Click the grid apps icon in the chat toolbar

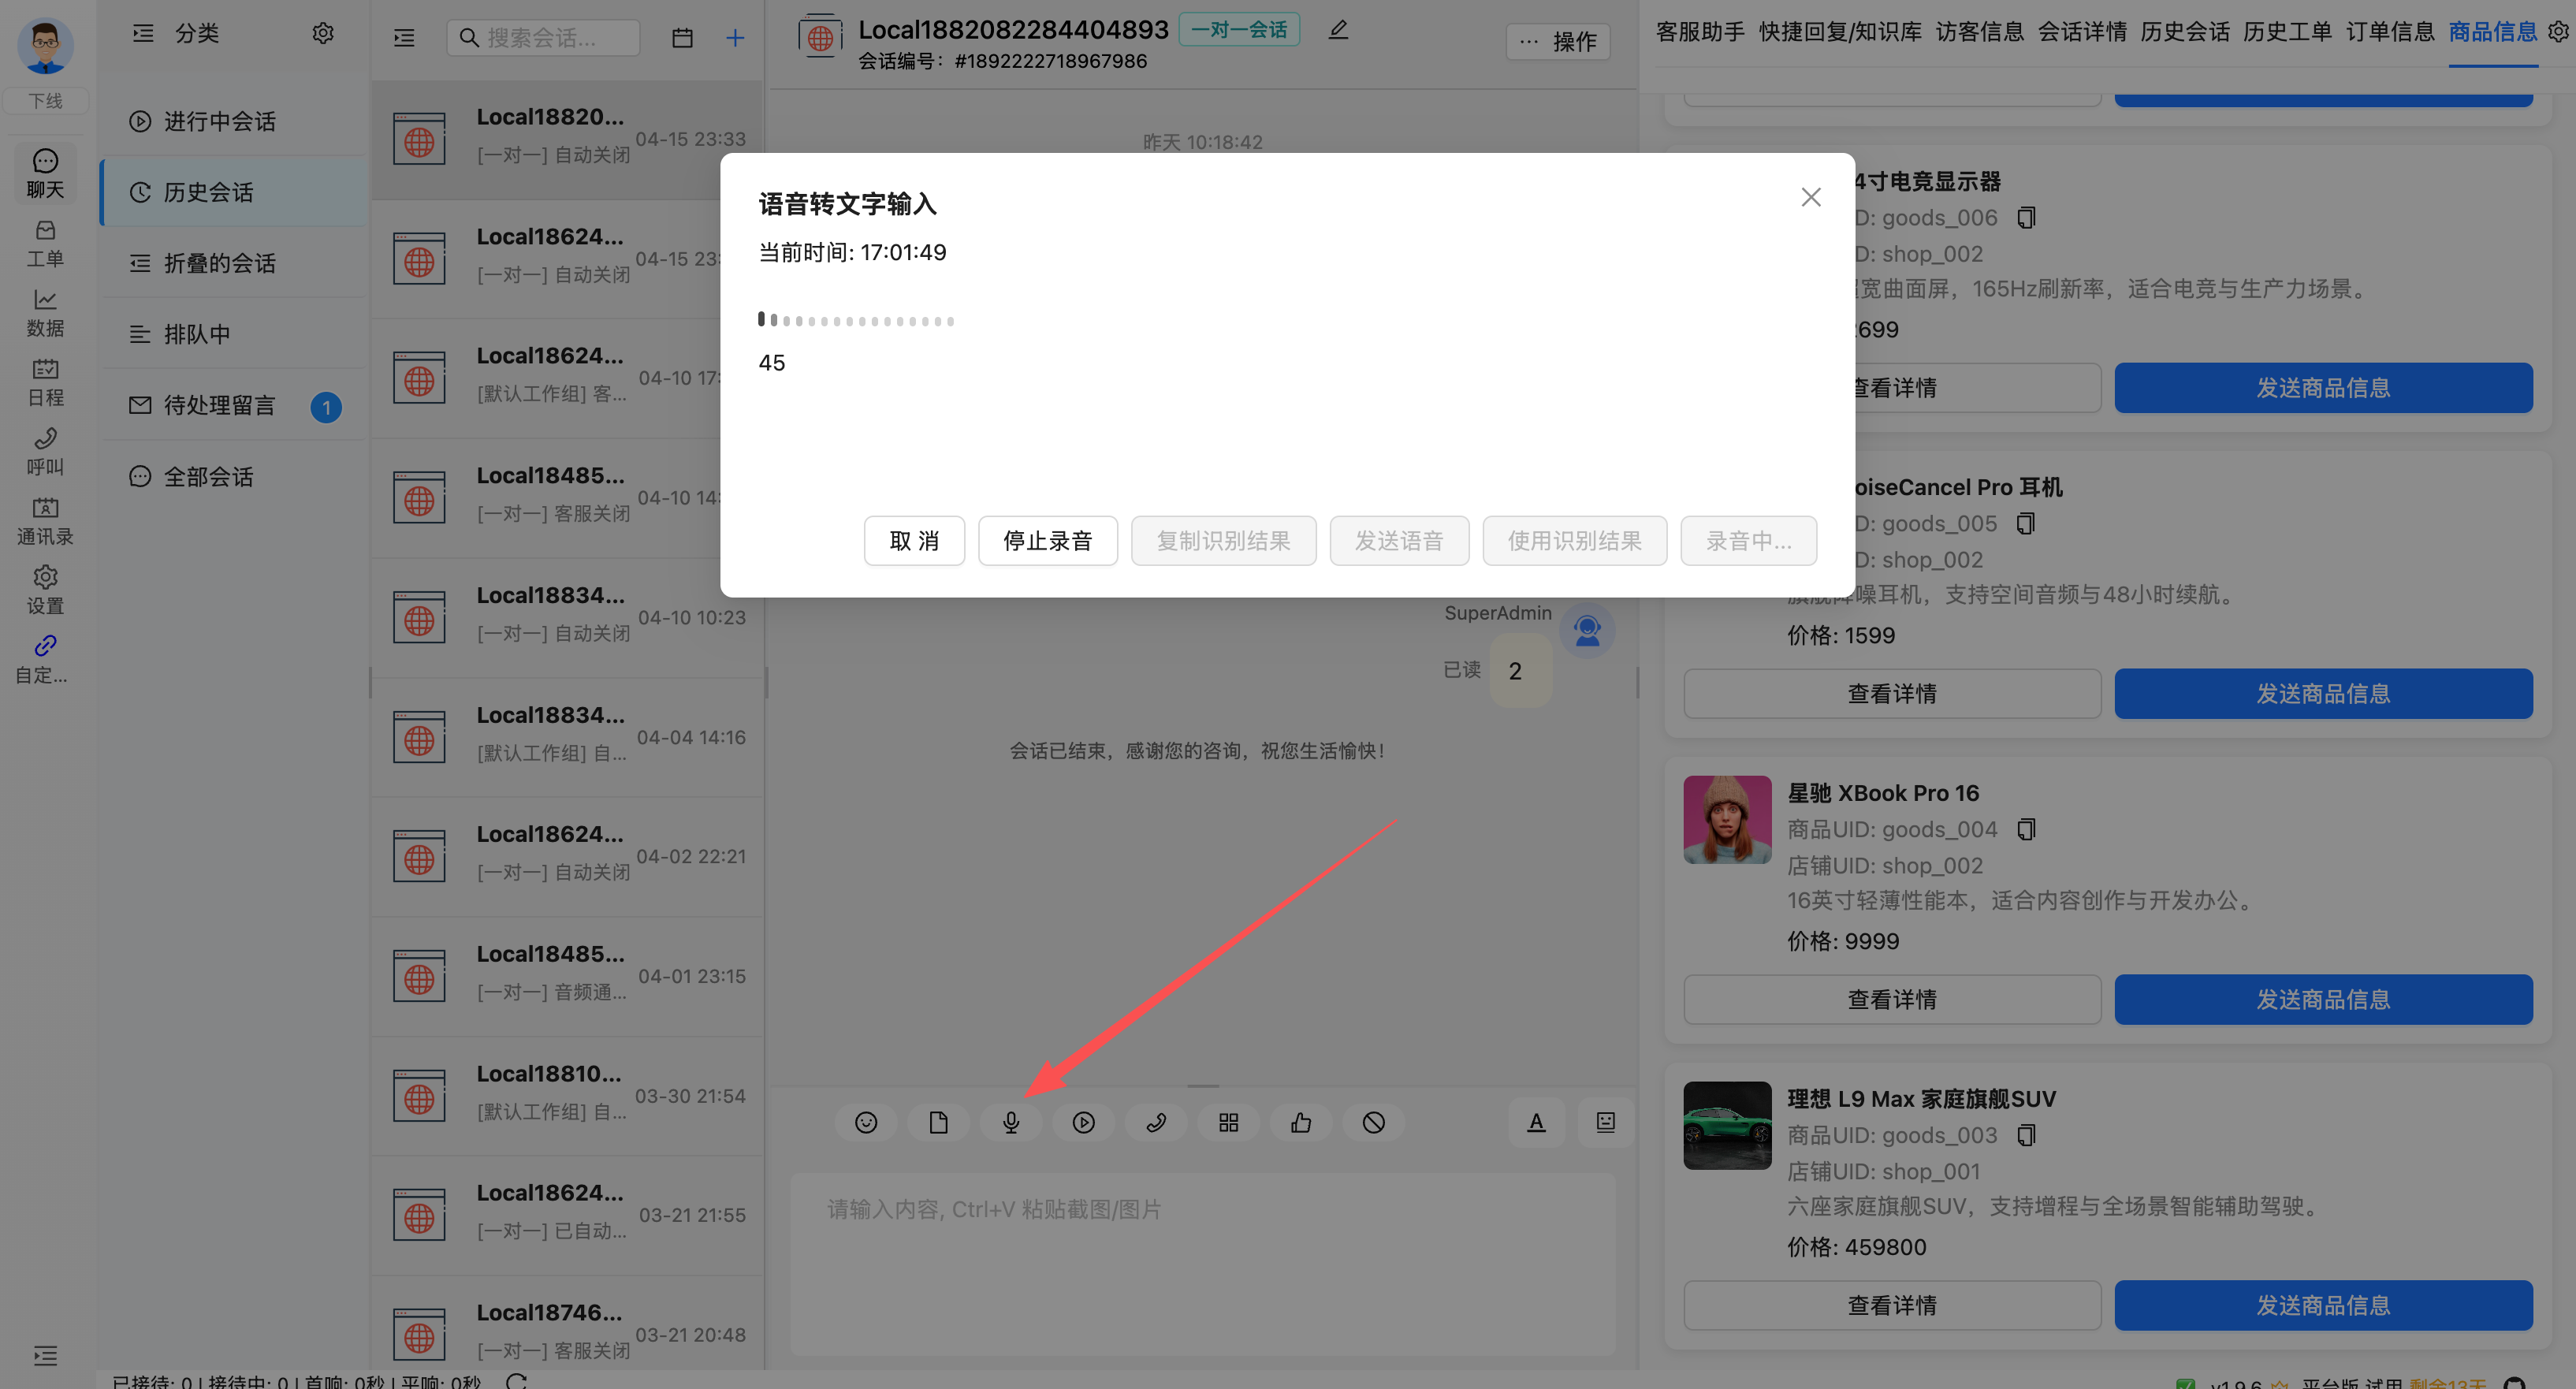tap(1228, 1122)
